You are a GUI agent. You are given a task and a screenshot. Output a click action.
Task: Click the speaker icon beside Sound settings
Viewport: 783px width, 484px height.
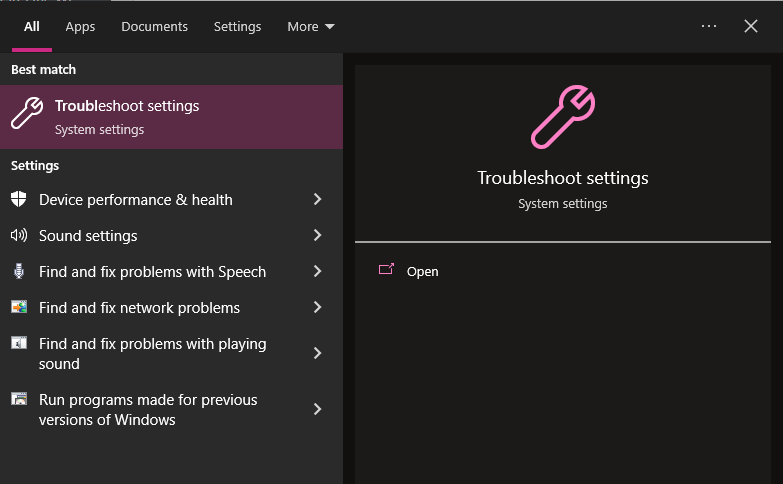pyautogui.click(x=19, y=236)
